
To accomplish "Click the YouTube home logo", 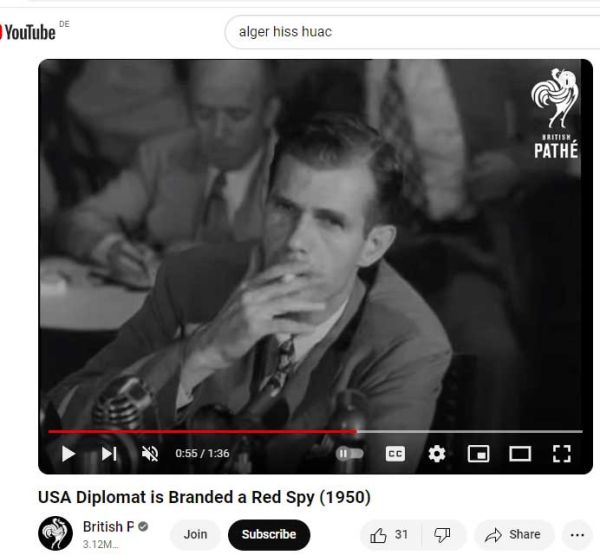I will pyautogui.click(x=29, y=32).
